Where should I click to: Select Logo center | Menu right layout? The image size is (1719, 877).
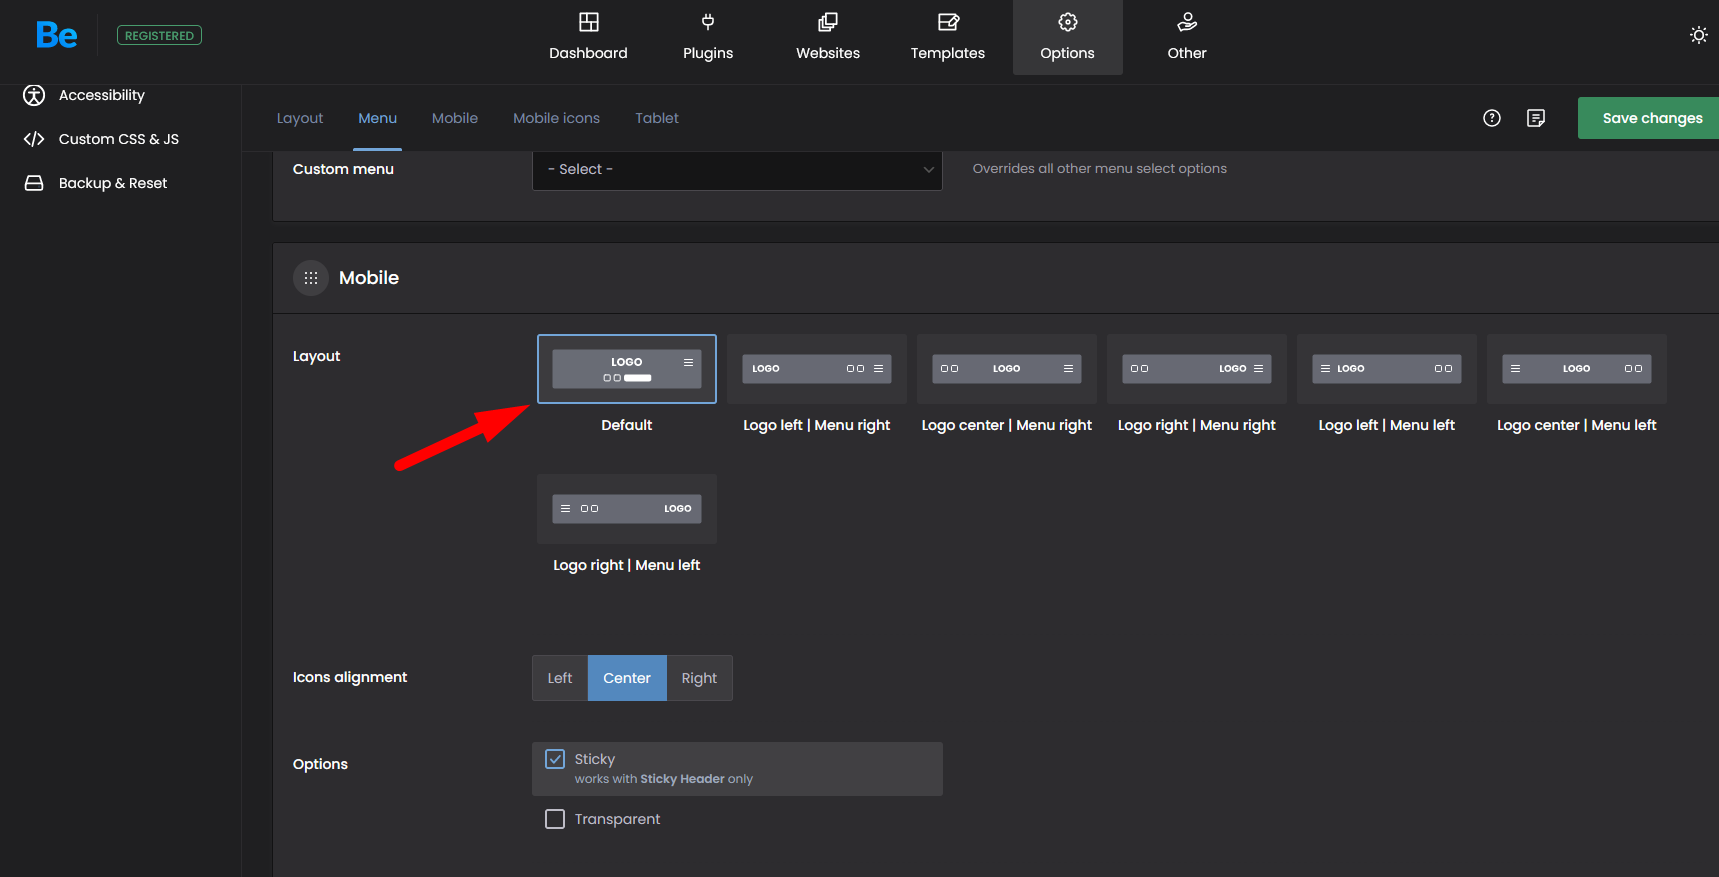[x=1007, y=369]
